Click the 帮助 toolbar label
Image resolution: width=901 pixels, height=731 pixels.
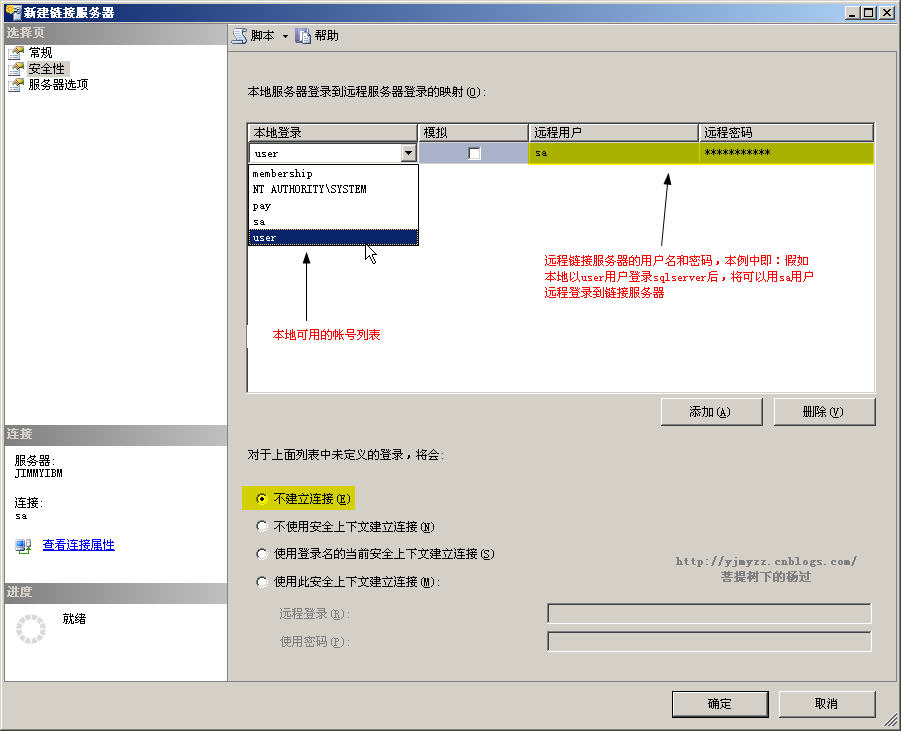click(326, 36)
